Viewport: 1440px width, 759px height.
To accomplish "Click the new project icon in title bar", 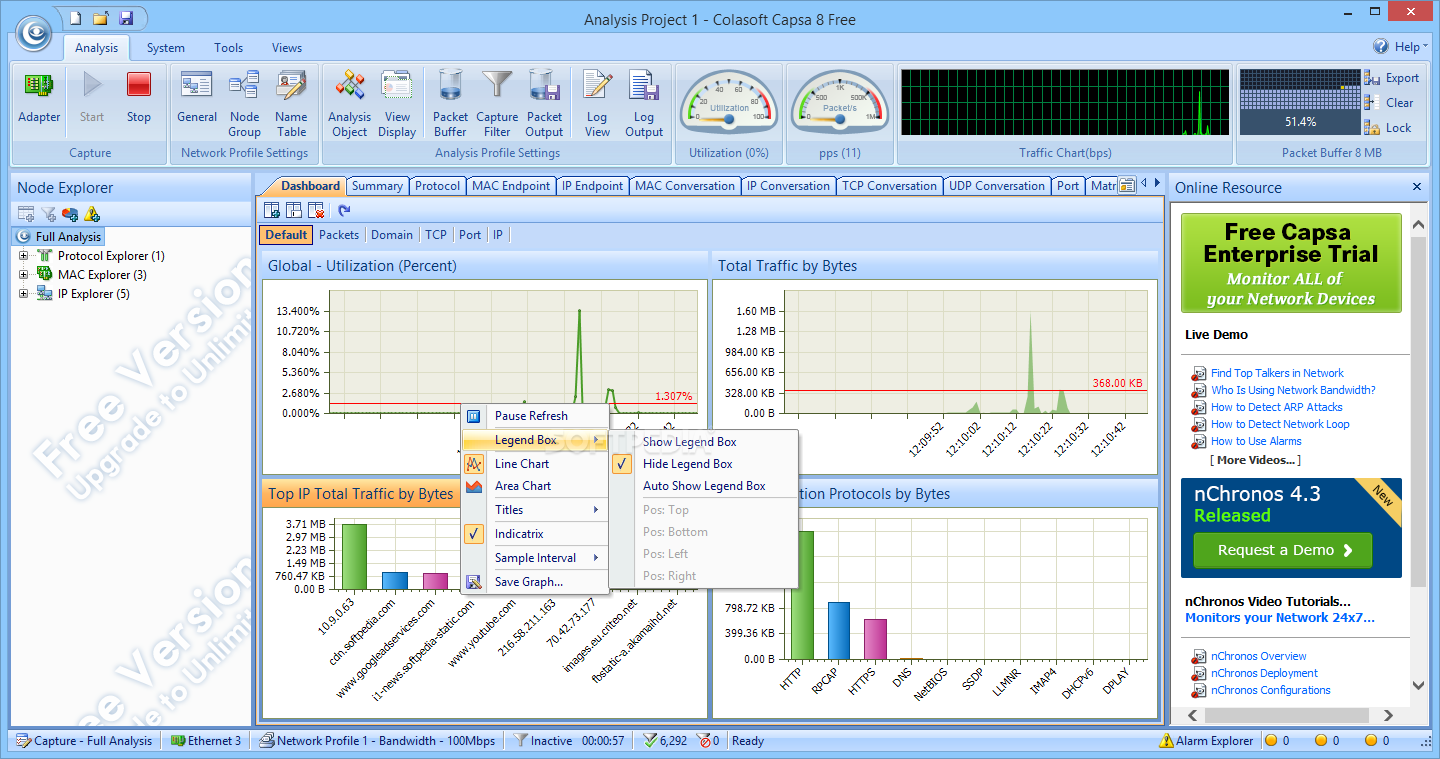I will tap(76, 18).
